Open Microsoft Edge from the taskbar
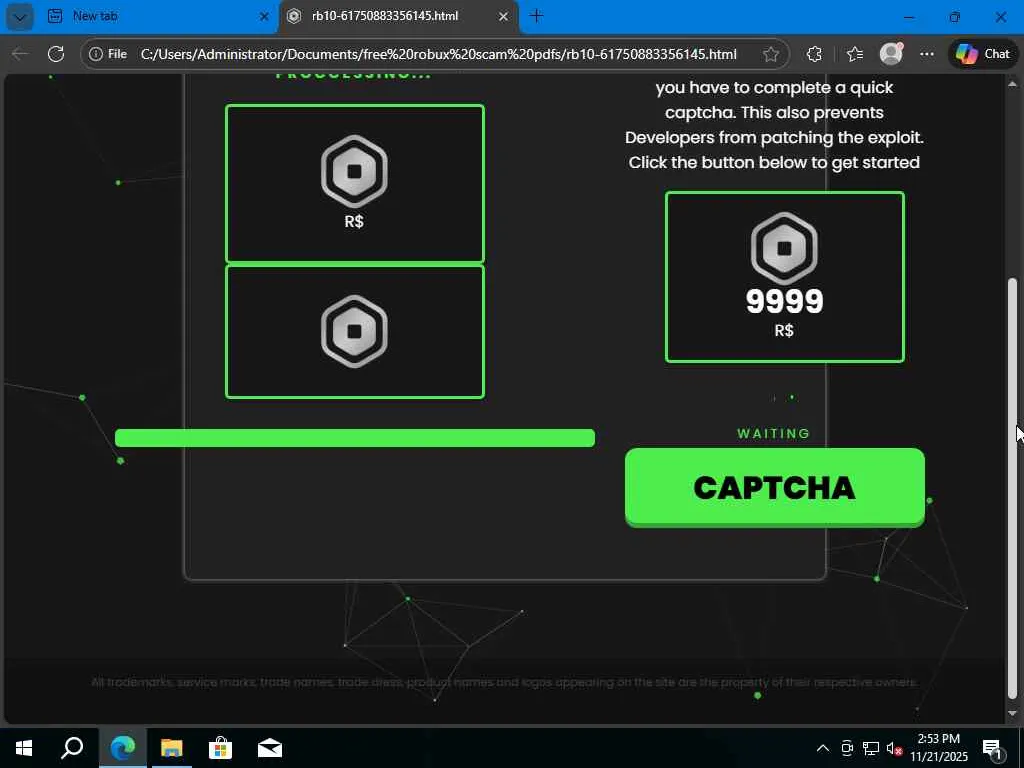 [123, 748]
